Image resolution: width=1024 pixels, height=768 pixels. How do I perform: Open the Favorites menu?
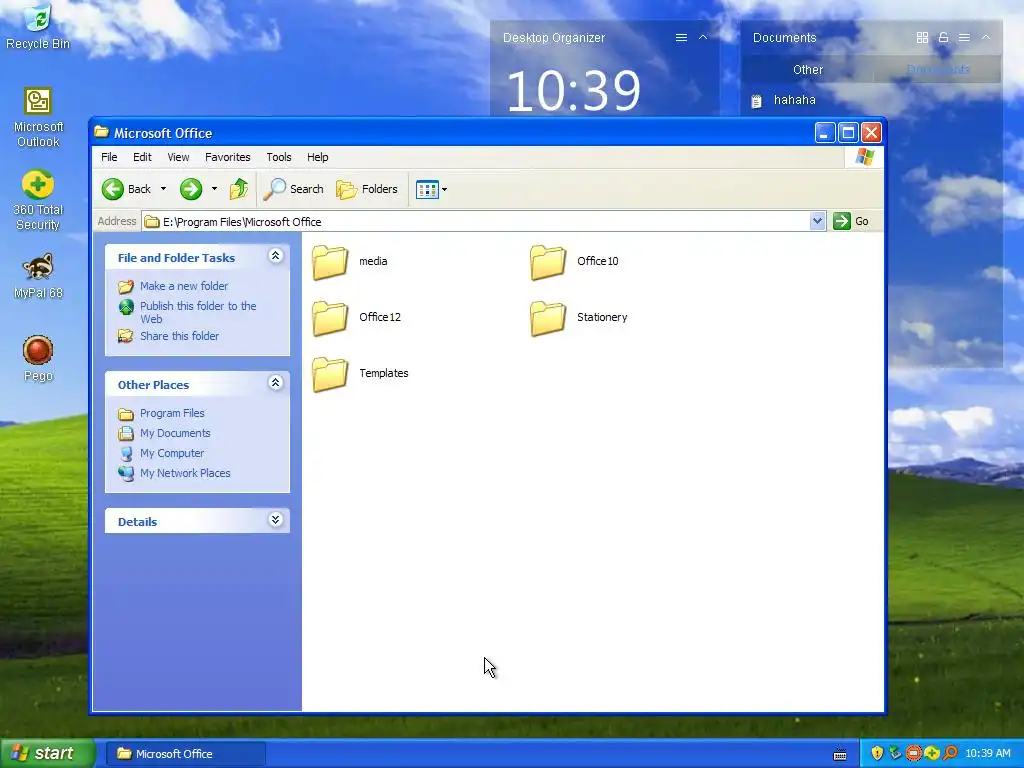point(227,157)
